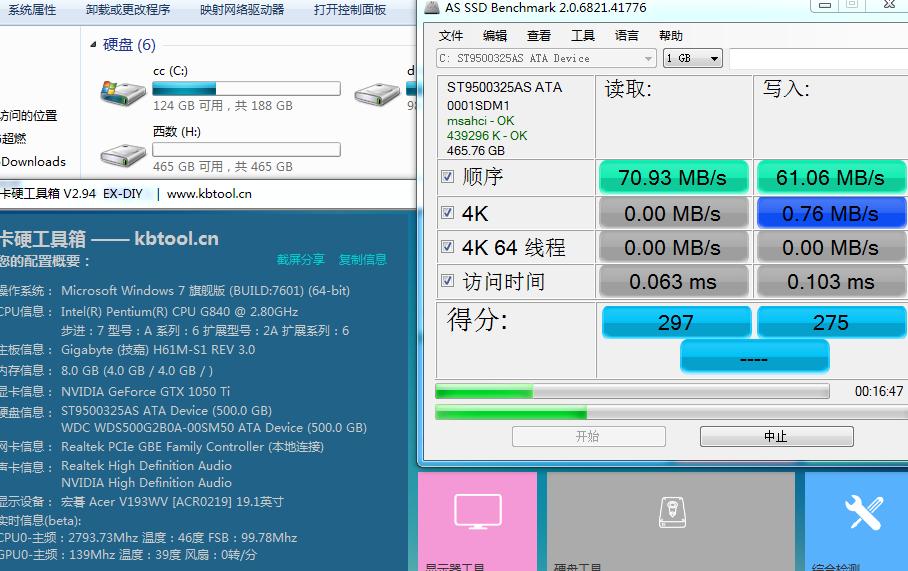Click the 中止 abort button
The height and width of the screenshot is (571, 908).
click(x=777, y=437)
